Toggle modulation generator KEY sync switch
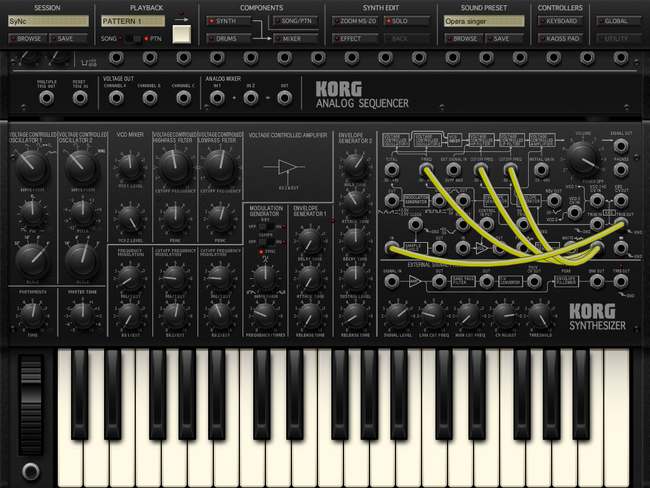Viewport: 650px width, 488px height. [267, 227]
